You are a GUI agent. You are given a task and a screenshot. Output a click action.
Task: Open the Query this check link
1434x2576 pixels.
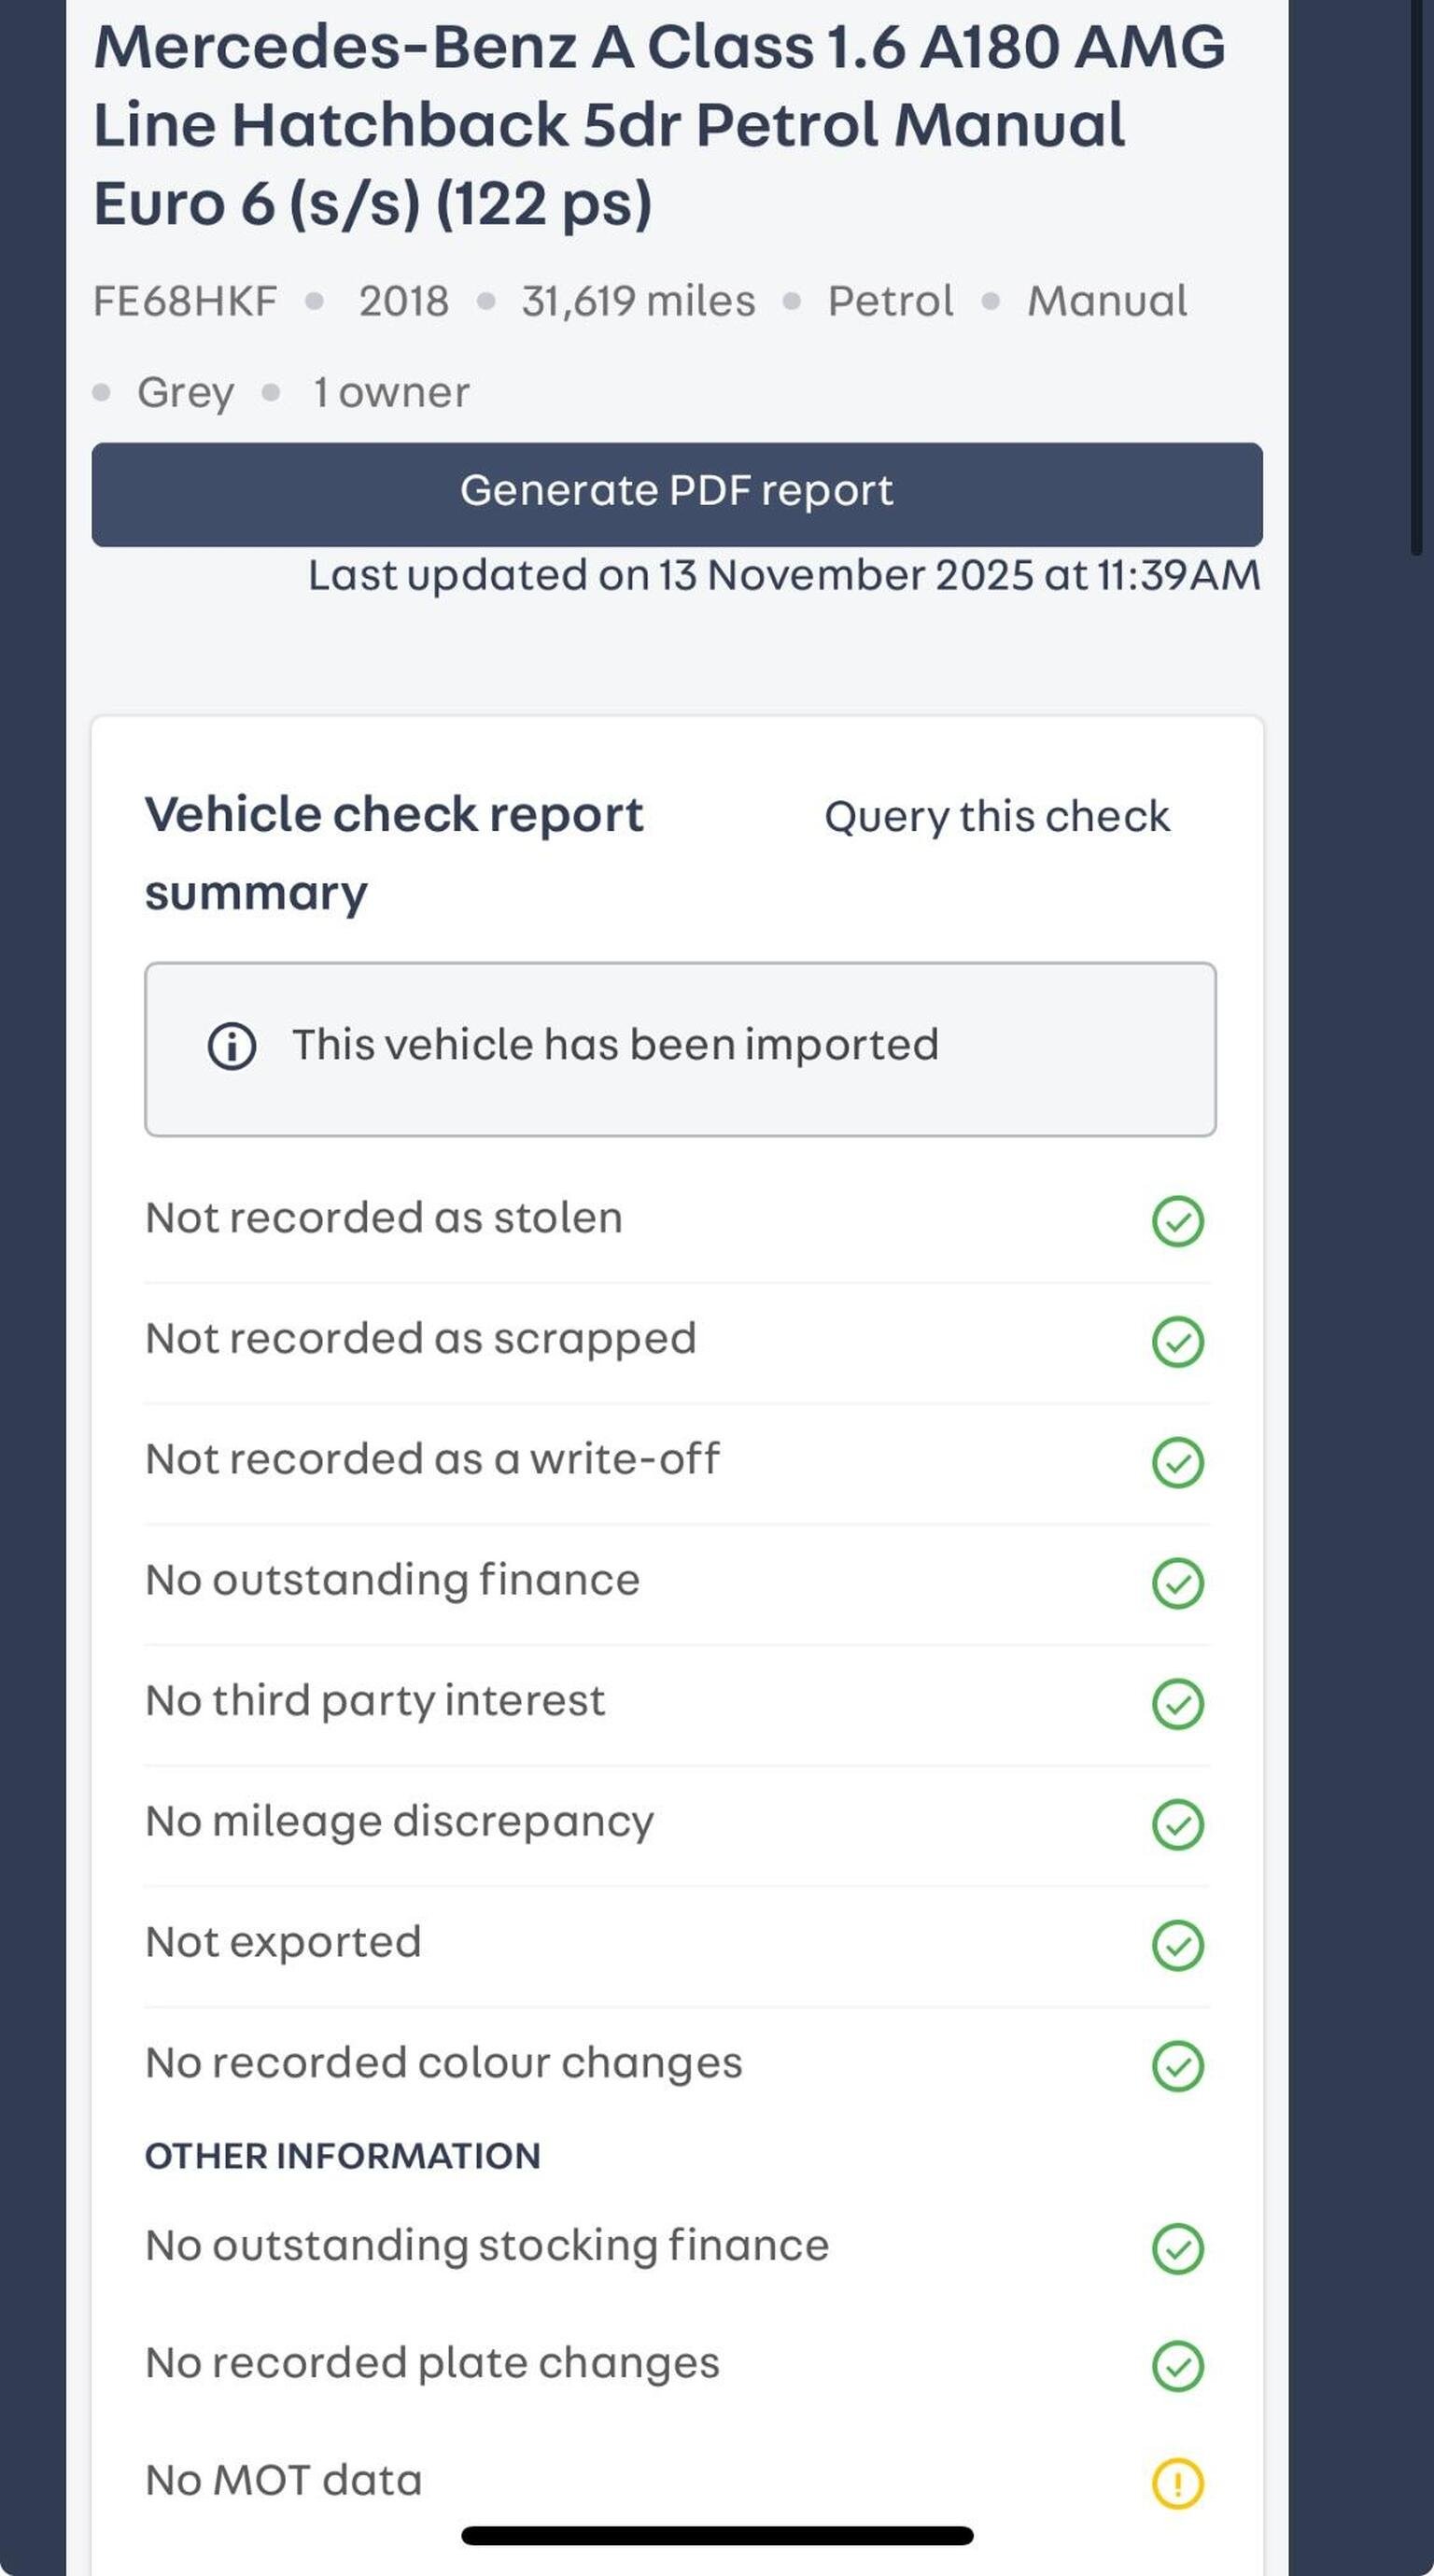pyautogui.click(x=996, y=817)
